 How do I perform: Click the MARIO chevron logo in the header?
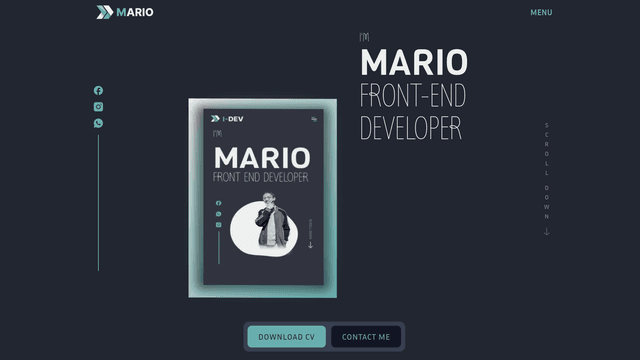(125, 12)
